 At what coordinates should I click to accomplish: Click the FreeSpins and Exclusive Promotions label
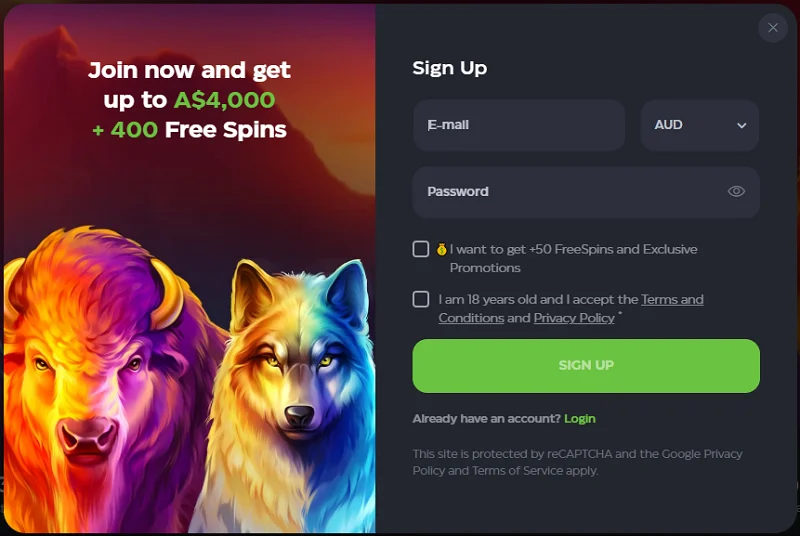(x=573, y=259)
